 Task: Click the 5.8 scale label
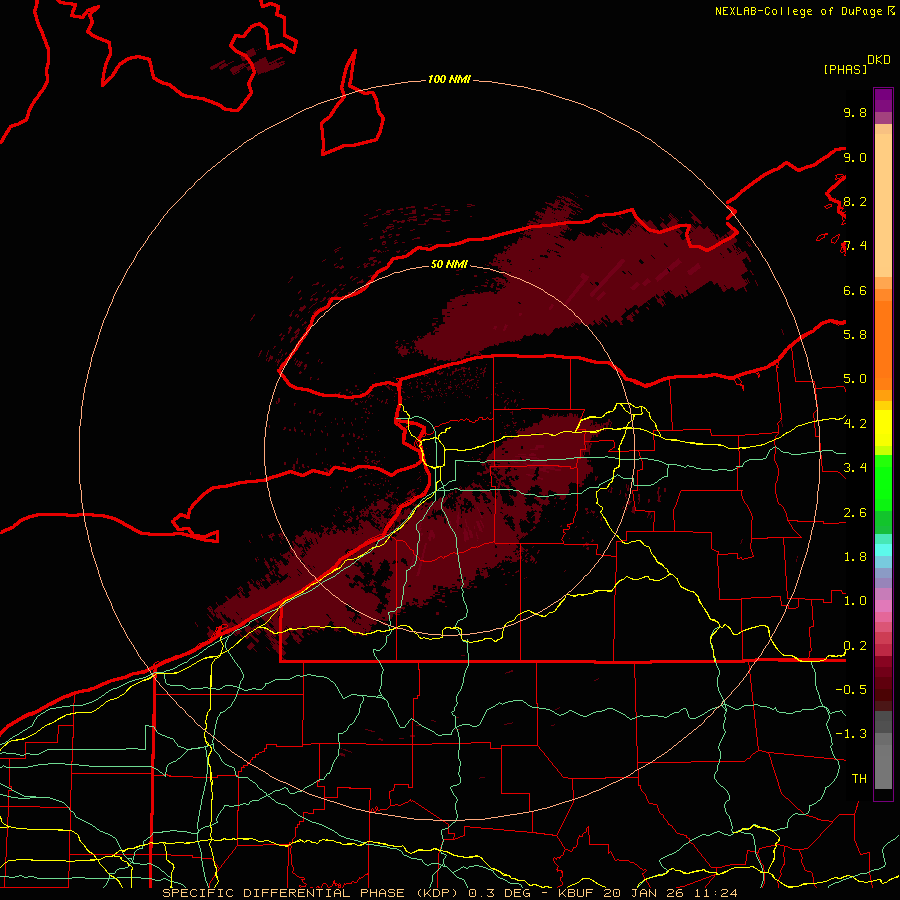pyautogui.click(x=855, y=334)
